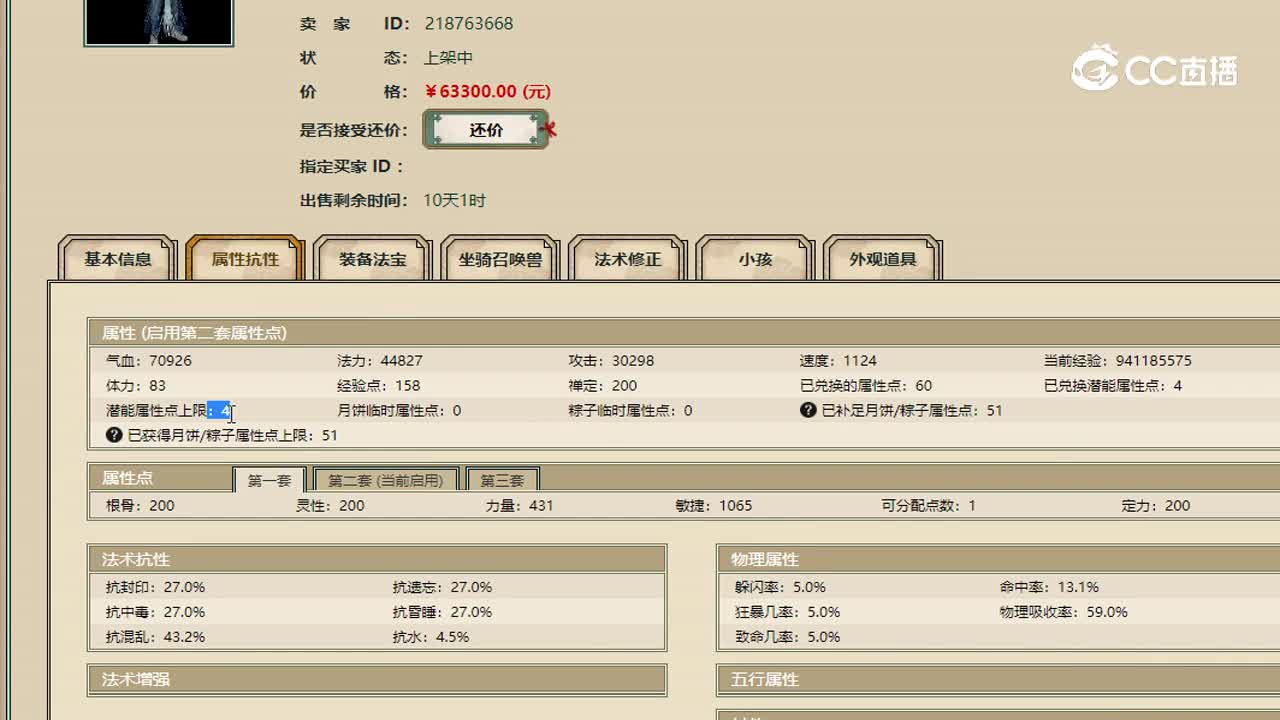Click 抗封印: 27.0% resistance

[155, 587]
